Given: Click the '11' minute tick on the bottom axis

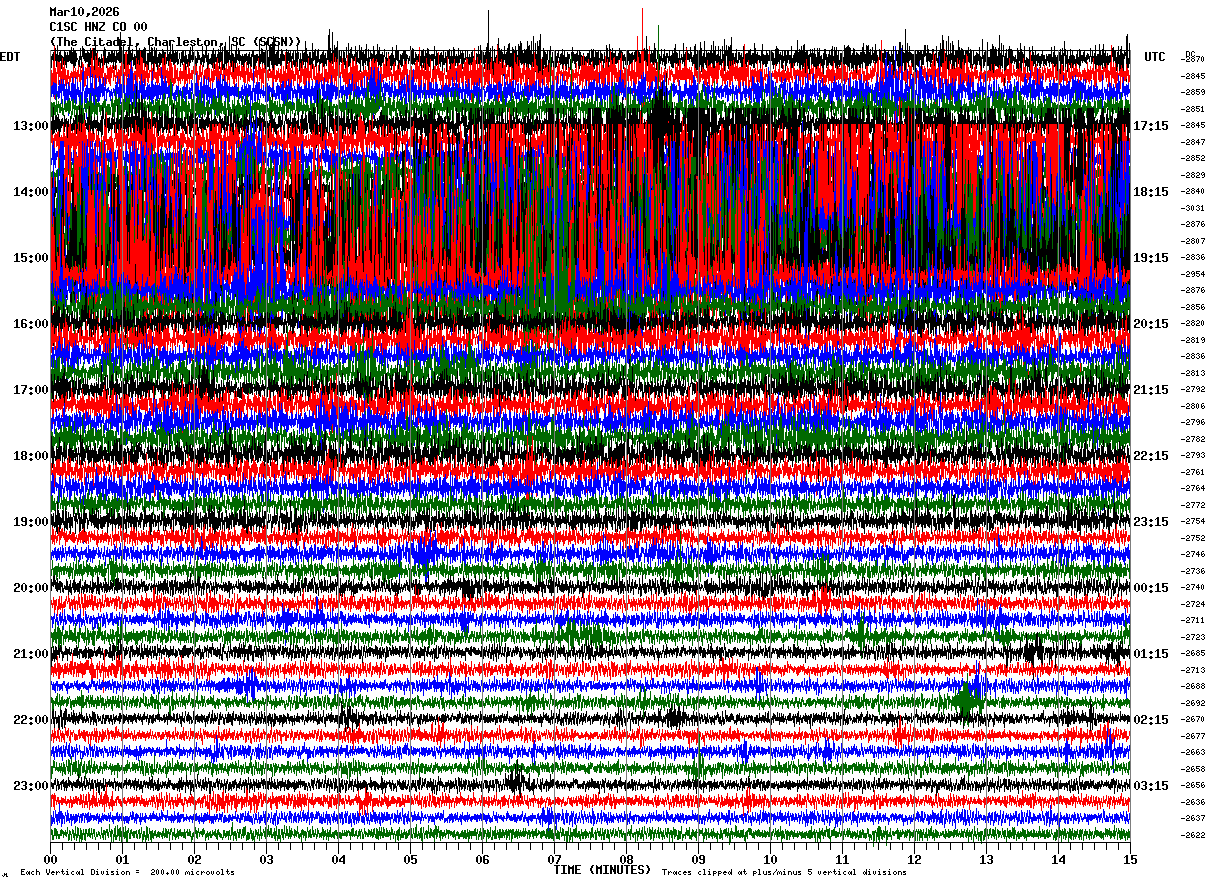Looking at the screenshot, I should click(x=843, y=859).
